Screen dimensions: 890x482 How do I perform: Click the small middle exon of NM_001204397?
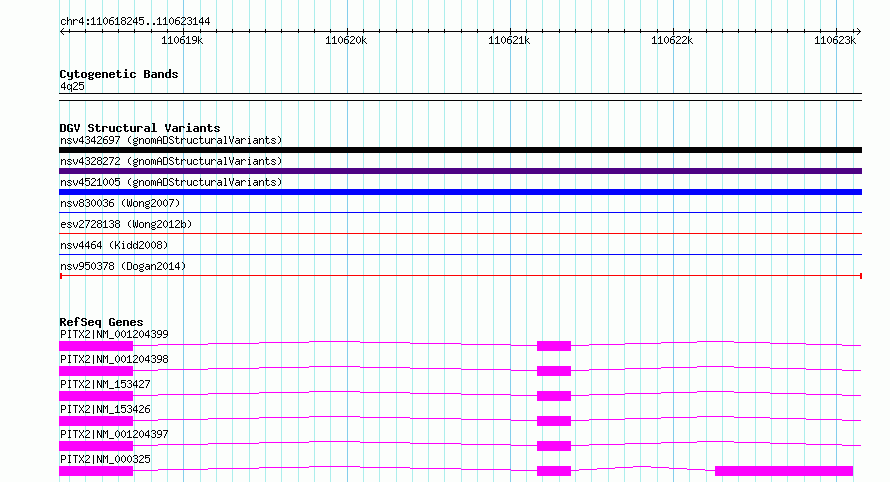[x=554, y=446]
